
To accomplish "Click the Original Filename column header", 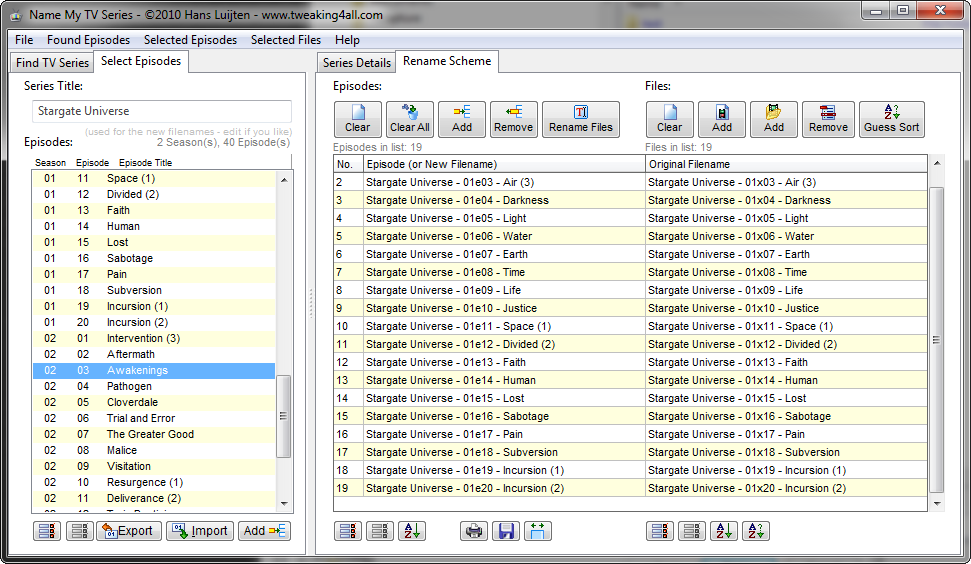I will [787, 164].
